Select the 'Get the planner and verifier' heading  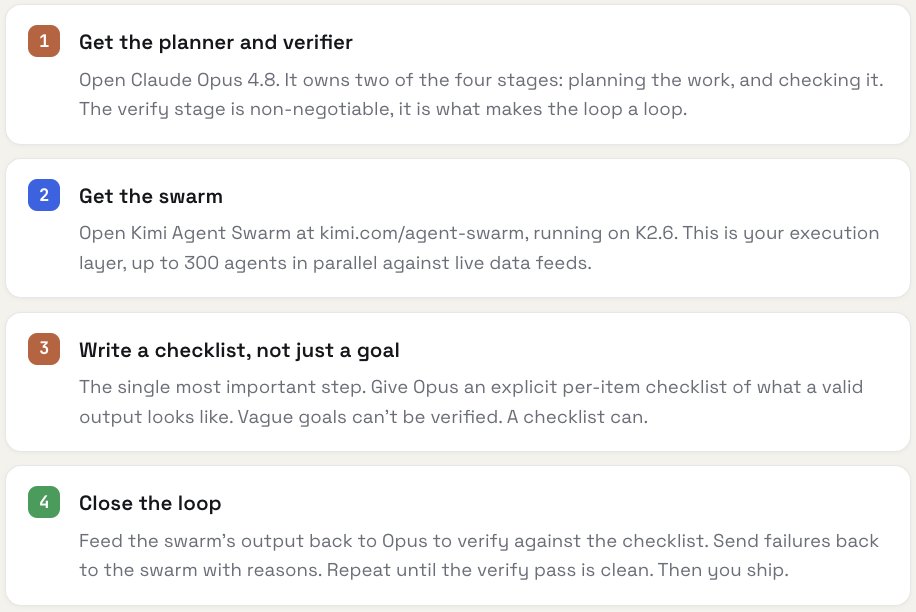(x=216, y=42)
